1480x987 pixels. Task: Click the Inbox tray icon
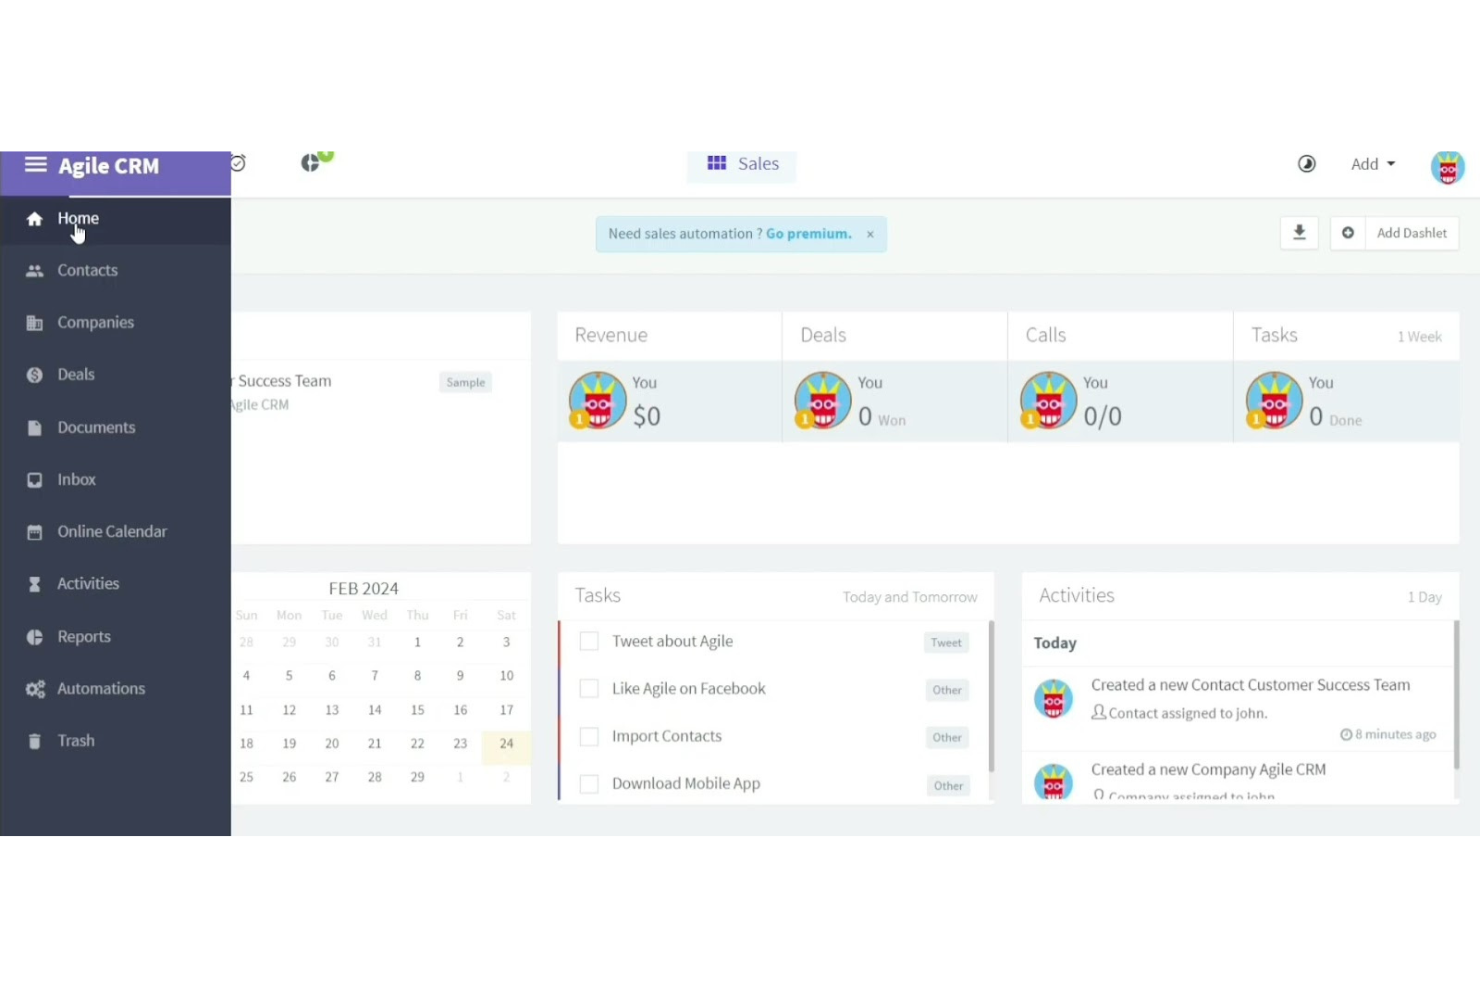(35, 480)
